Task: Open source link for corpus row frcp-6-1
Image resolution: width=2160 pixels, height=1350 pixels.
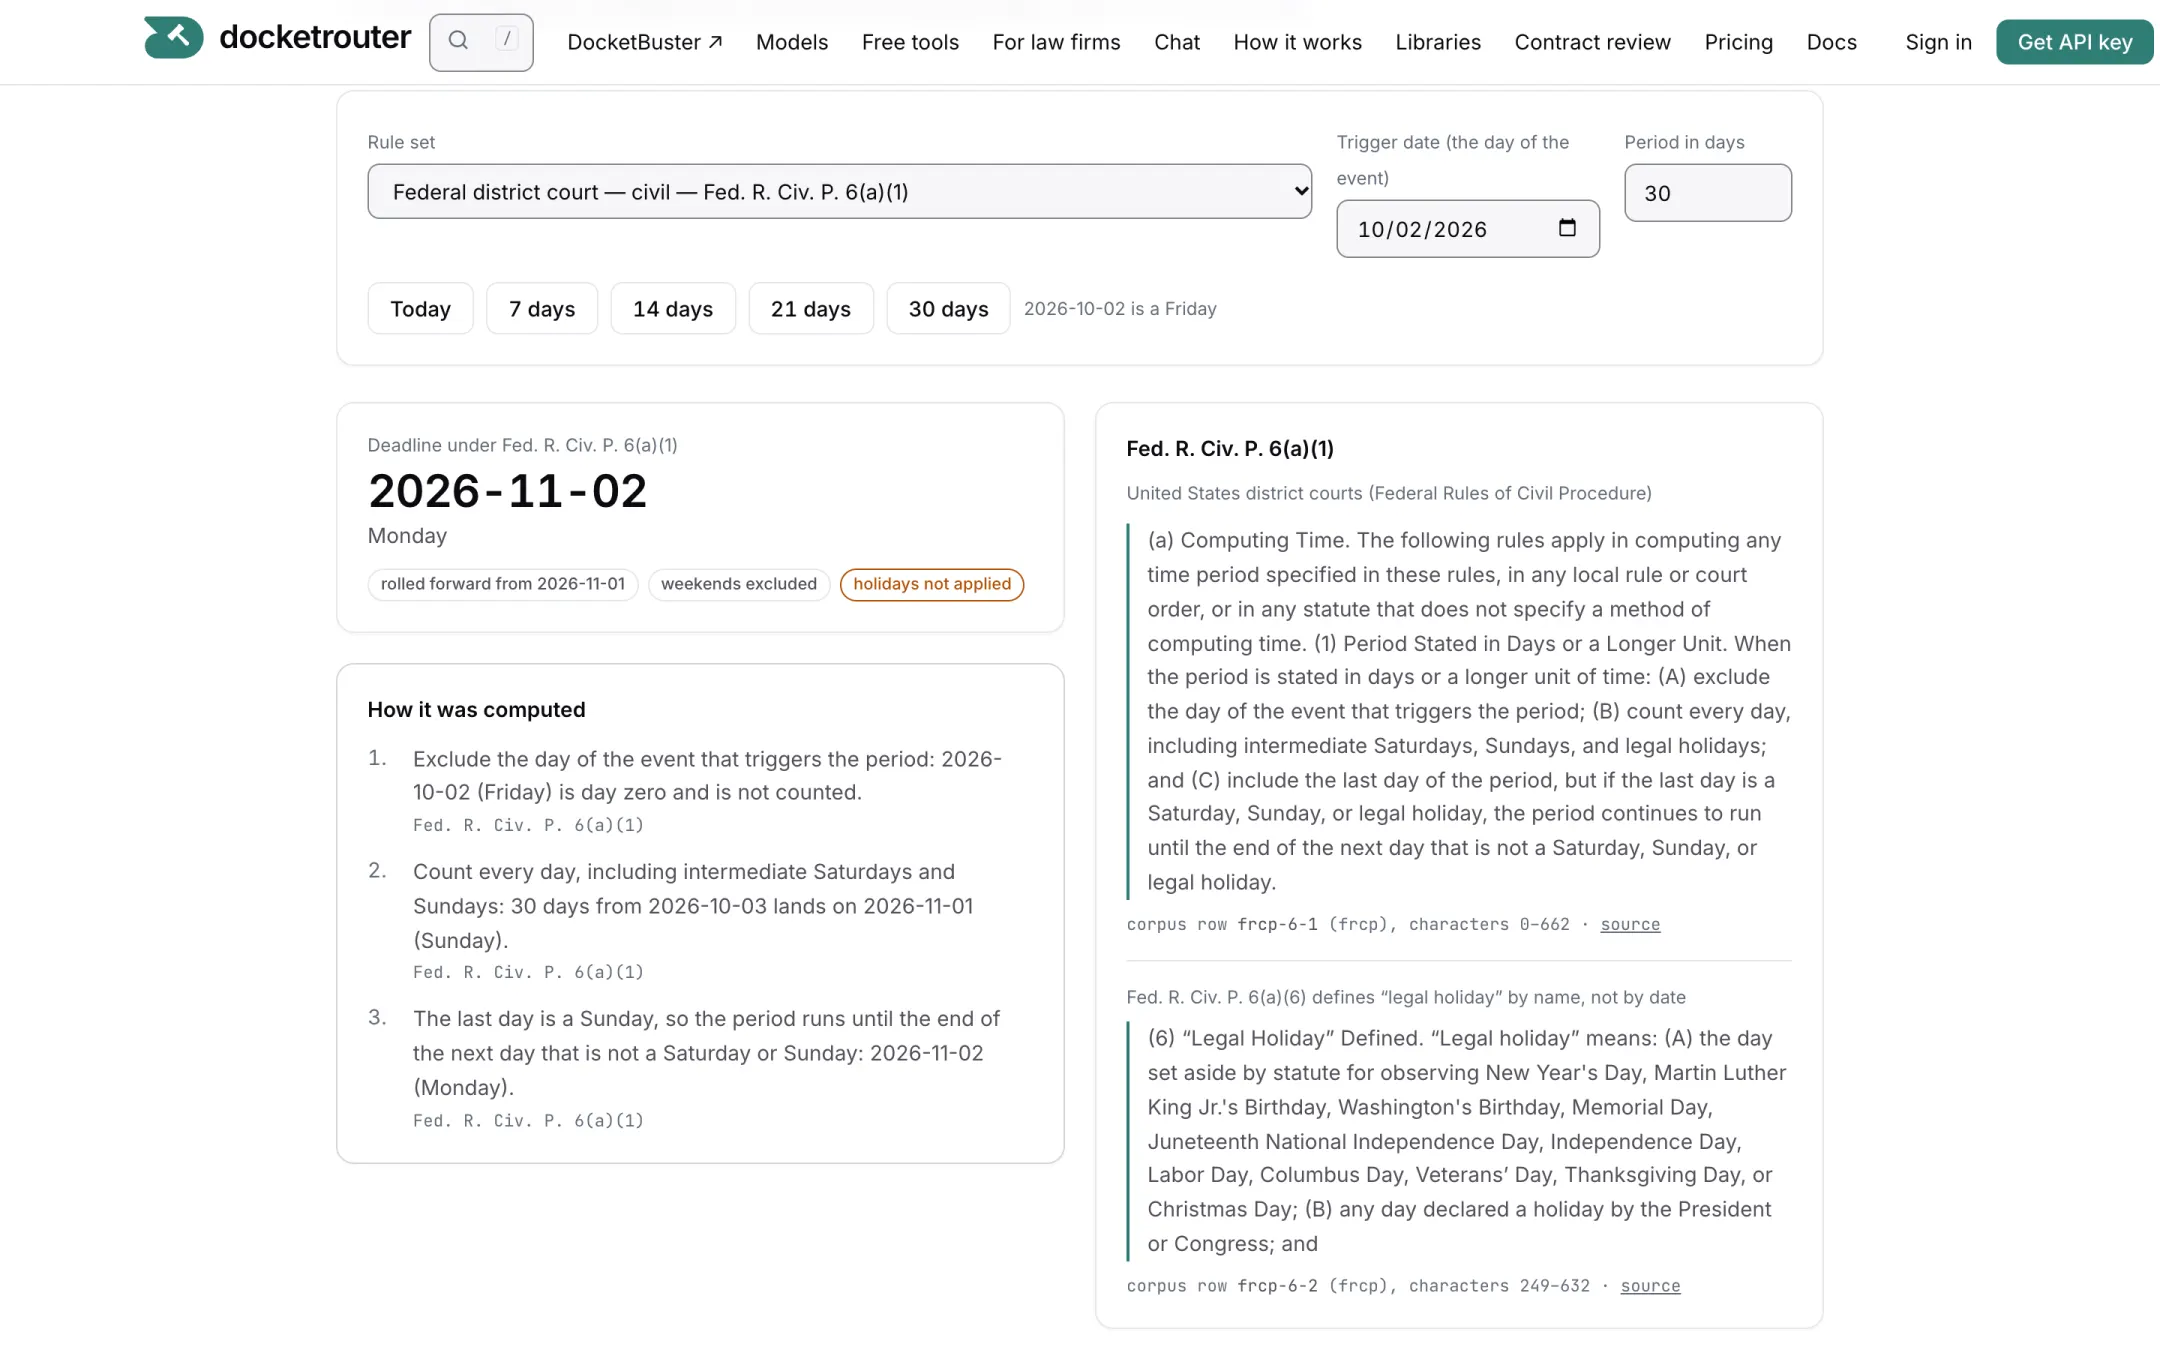Action: click(1630, 924)
